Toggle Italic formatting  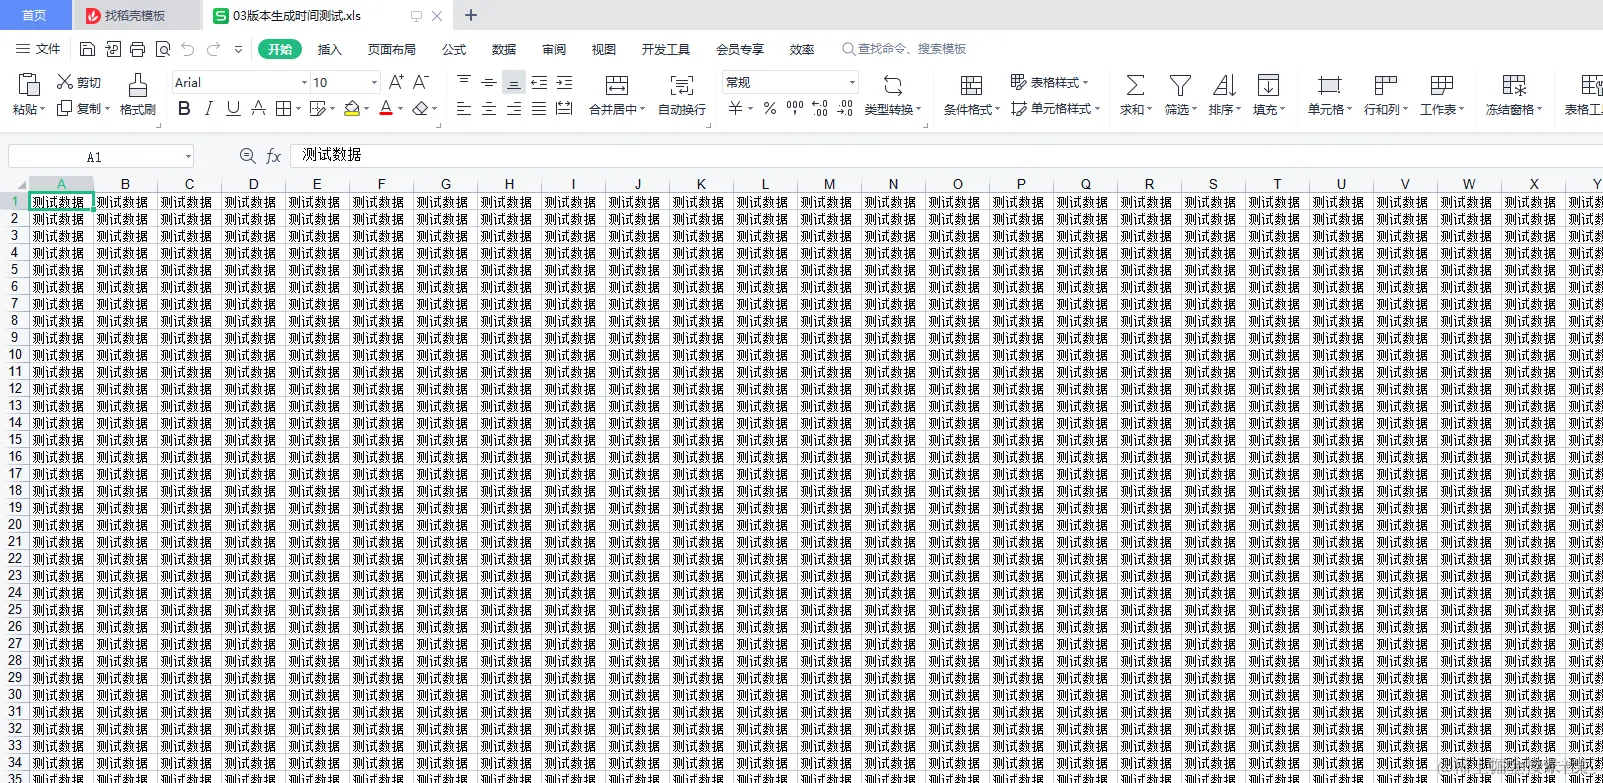[x=208, y=108]
